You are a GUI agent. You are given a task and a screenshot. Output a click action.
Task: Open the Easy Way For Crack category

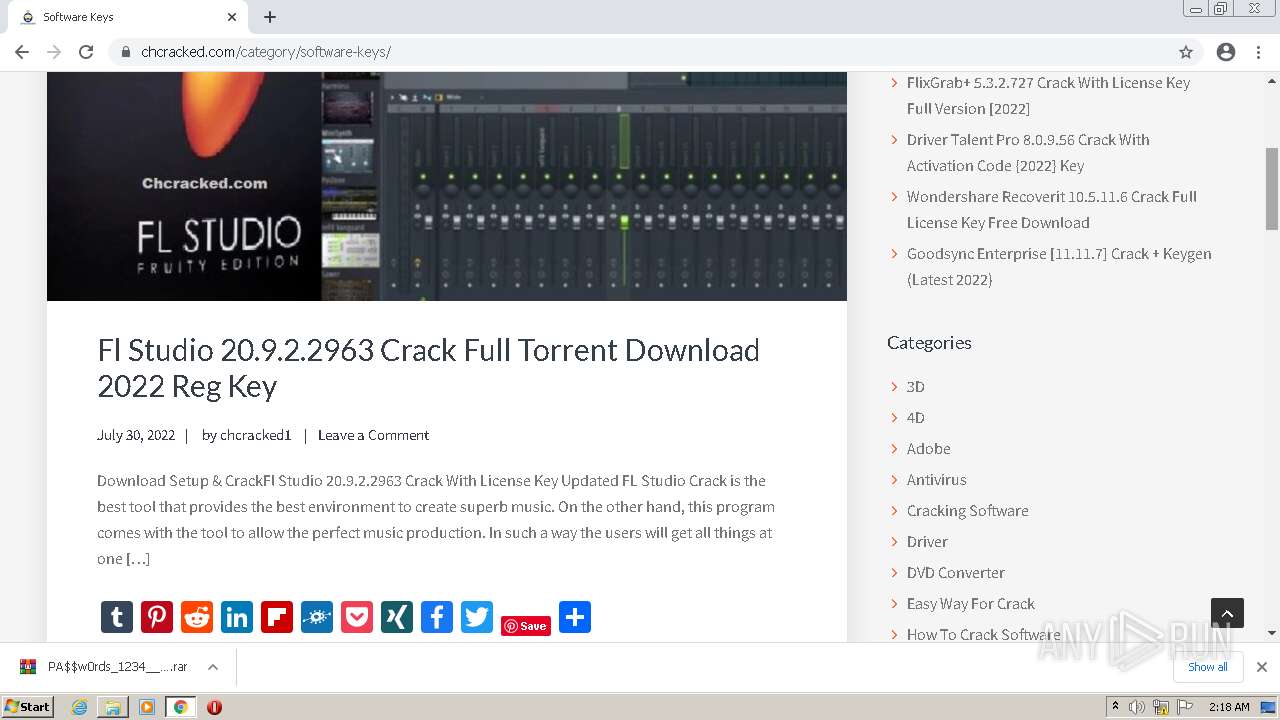tap(970, 604)
